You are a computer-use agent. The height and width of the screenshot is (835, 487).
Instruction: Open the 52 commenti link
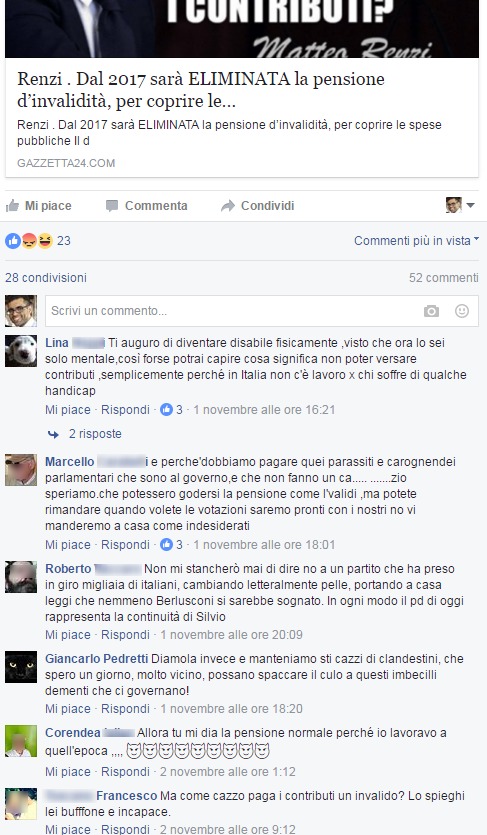tap(443, 277)
